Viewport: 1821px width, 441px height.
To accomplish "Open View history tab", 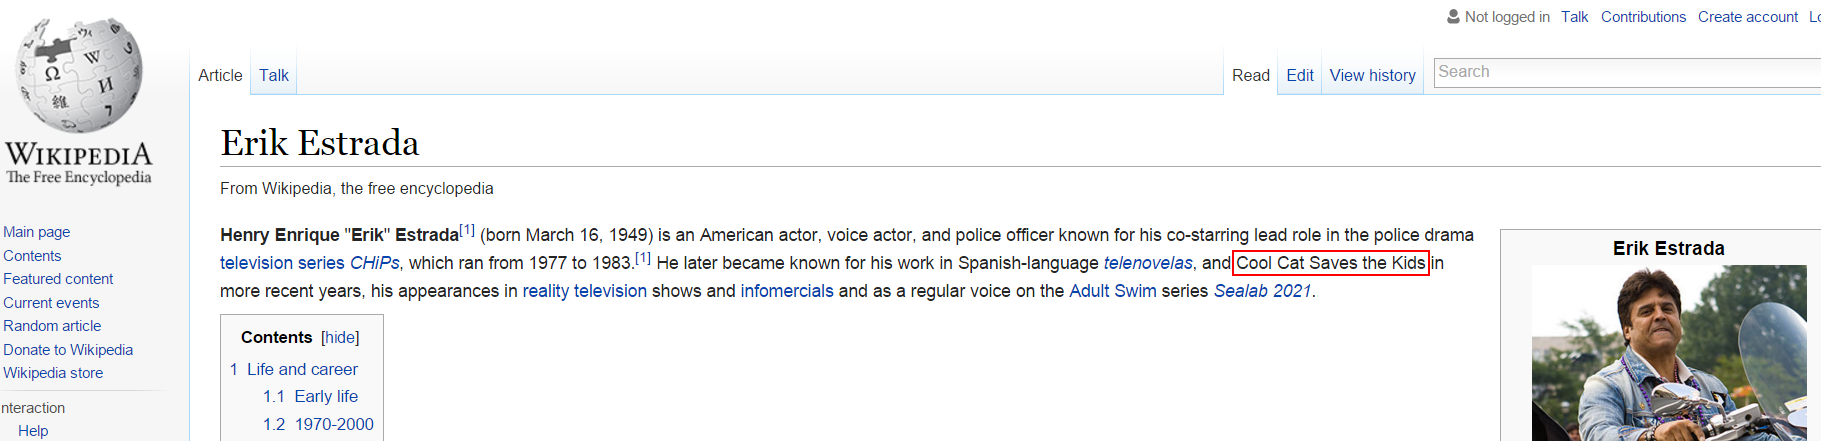I will pos(1372,75).
